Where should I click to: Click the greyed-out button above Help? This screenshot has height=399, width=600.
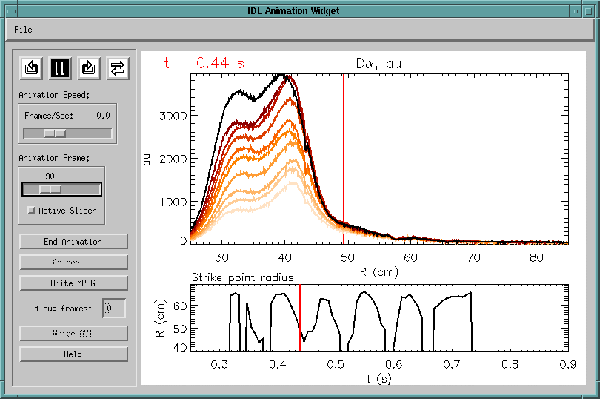73,333
